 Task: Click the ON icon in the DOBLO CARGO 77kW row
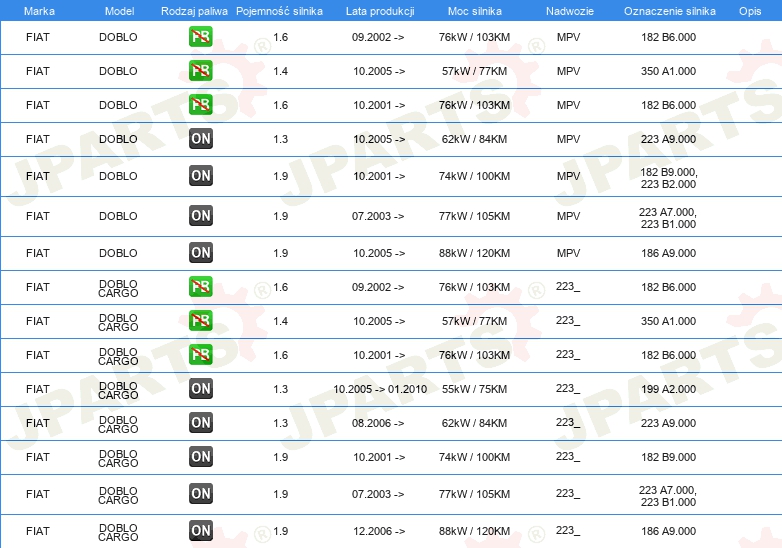click(200, 494)
